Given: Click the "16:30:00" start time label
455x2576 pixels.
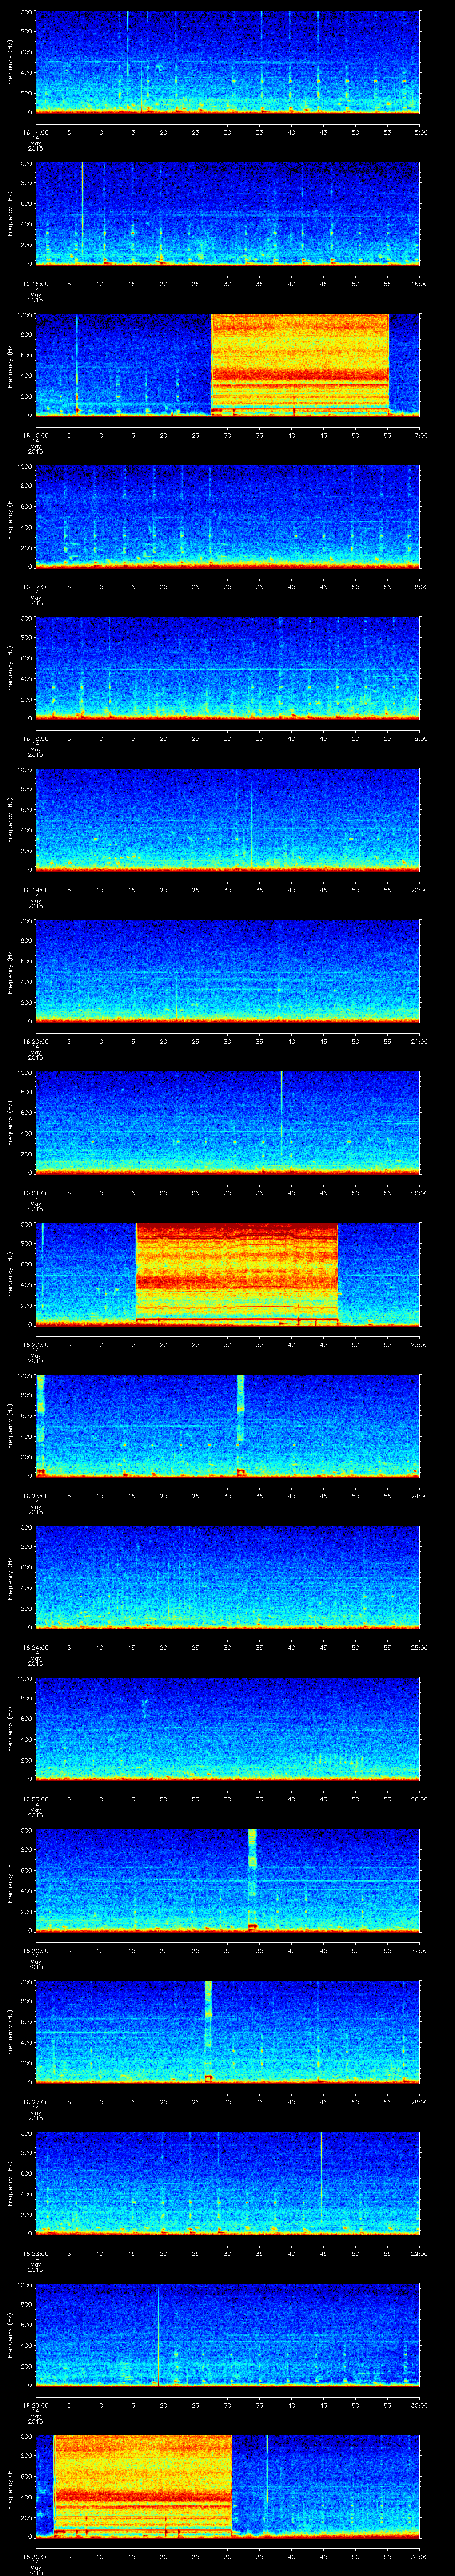Looking at the screenshot, I should tap(36, 2556).
